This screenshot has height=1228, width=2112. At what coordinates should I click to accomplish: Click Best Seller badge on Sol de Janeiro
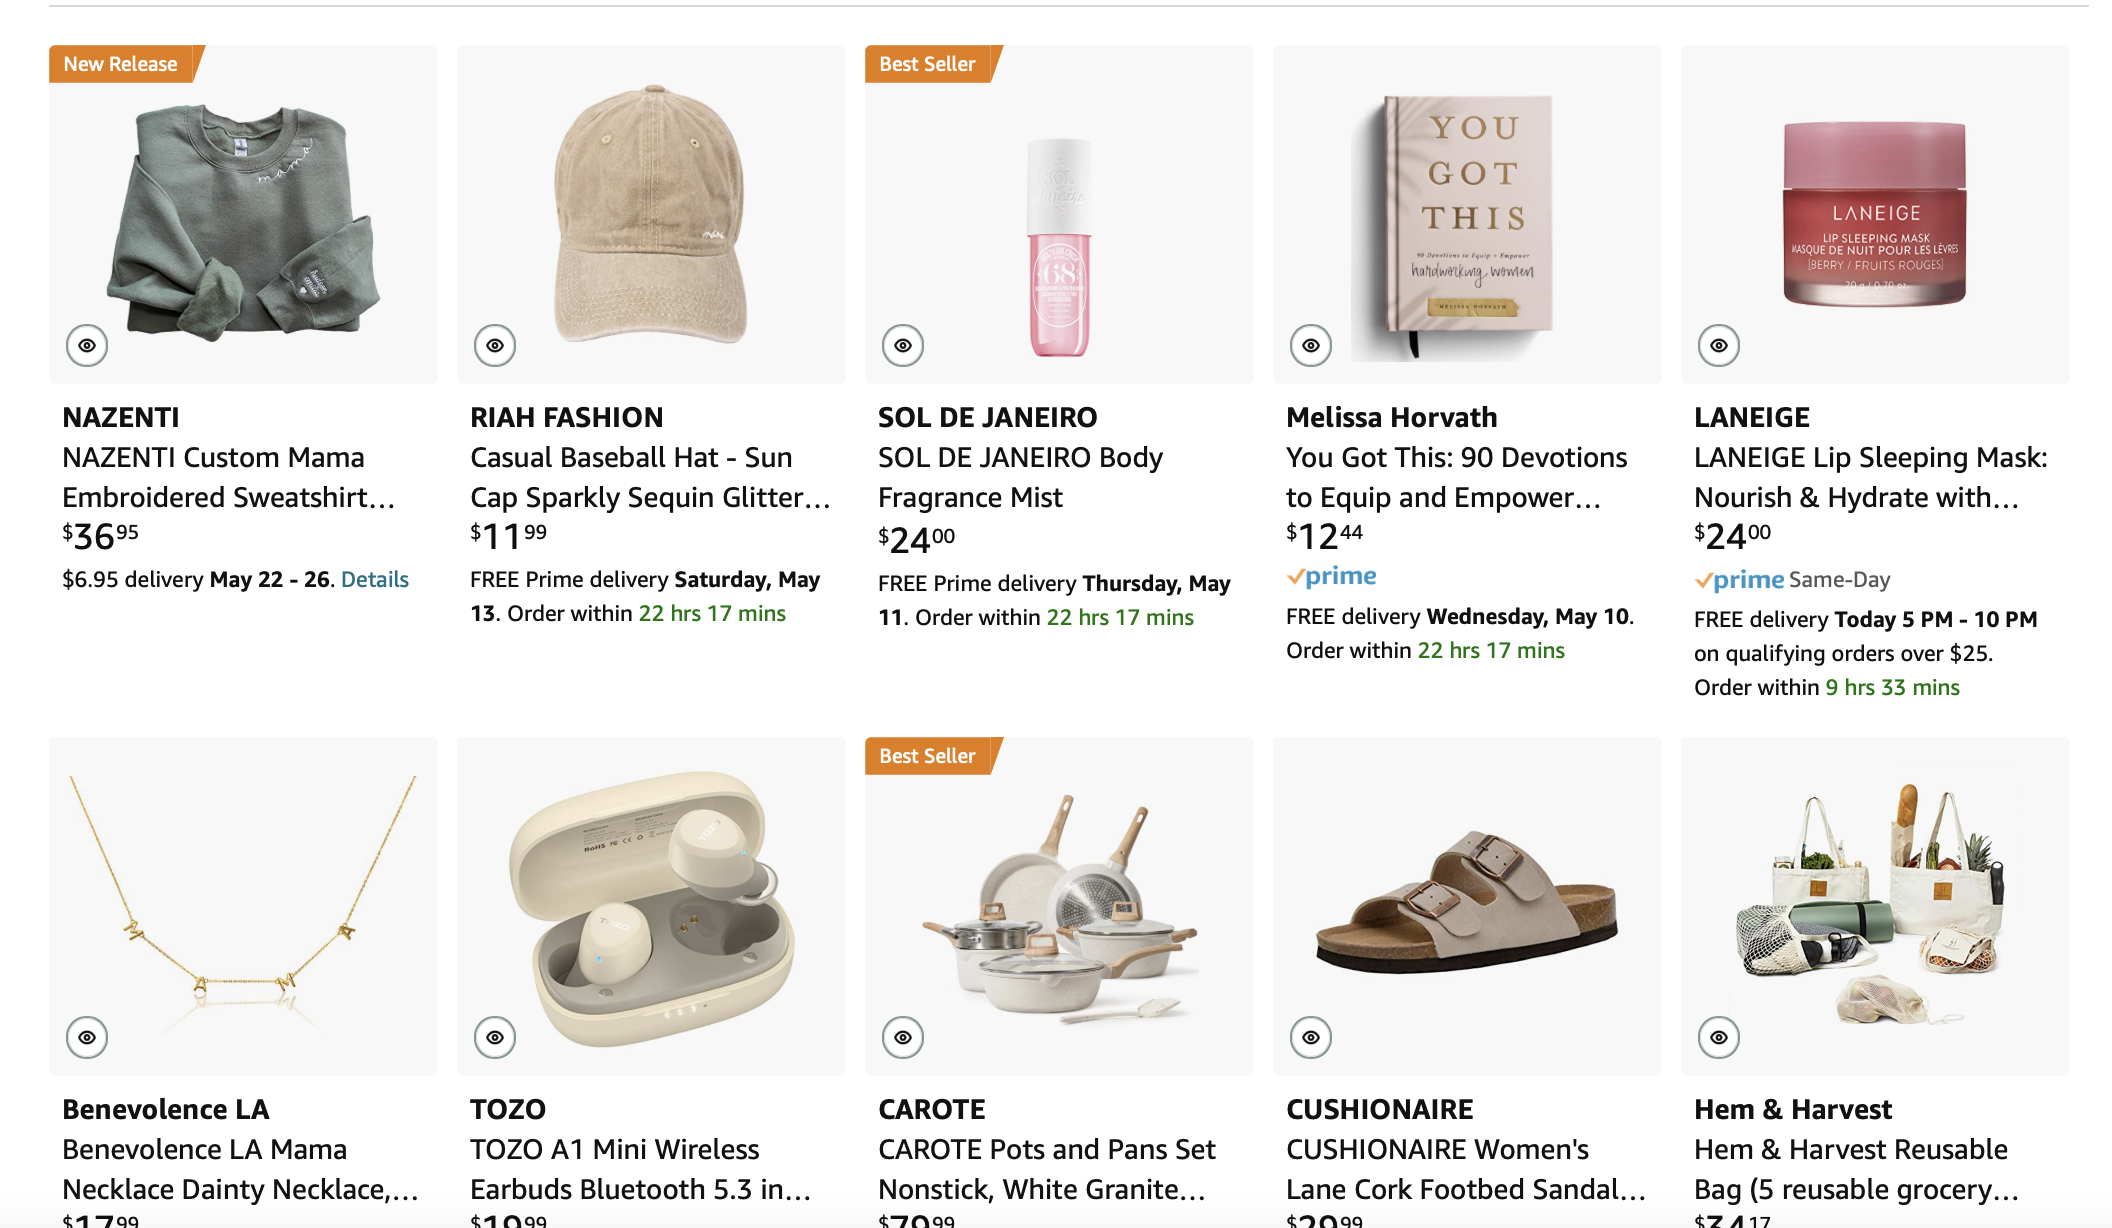coord(927,64)
